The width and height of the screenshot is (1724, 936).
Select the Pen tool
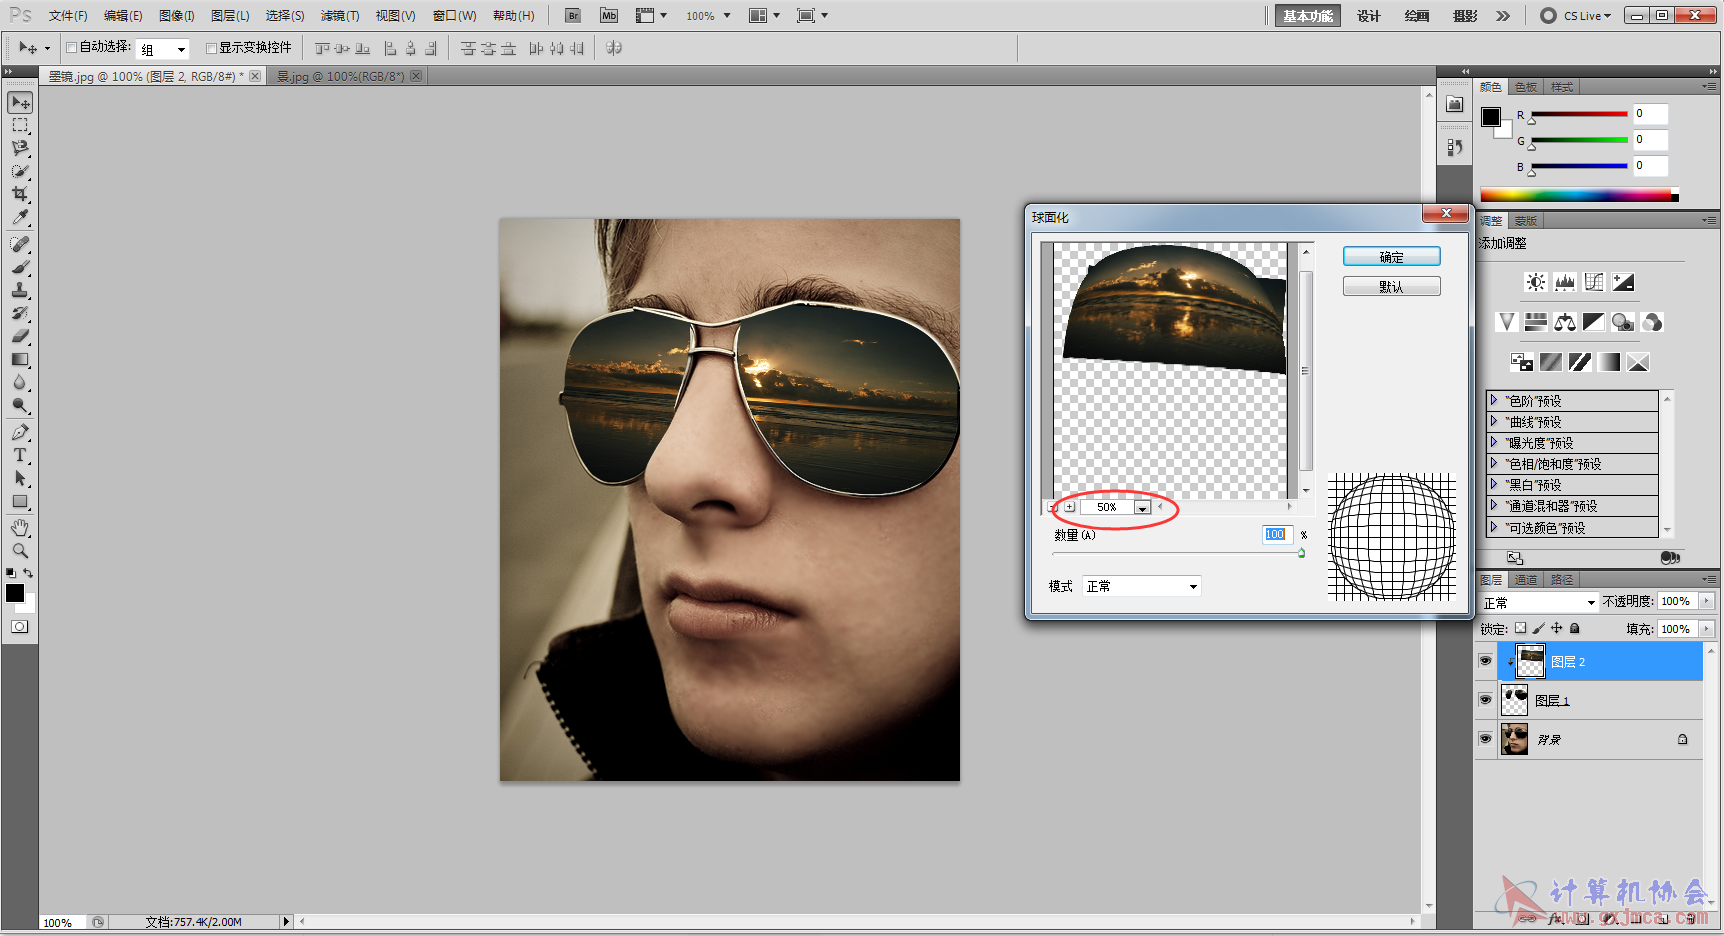[20, 432]
